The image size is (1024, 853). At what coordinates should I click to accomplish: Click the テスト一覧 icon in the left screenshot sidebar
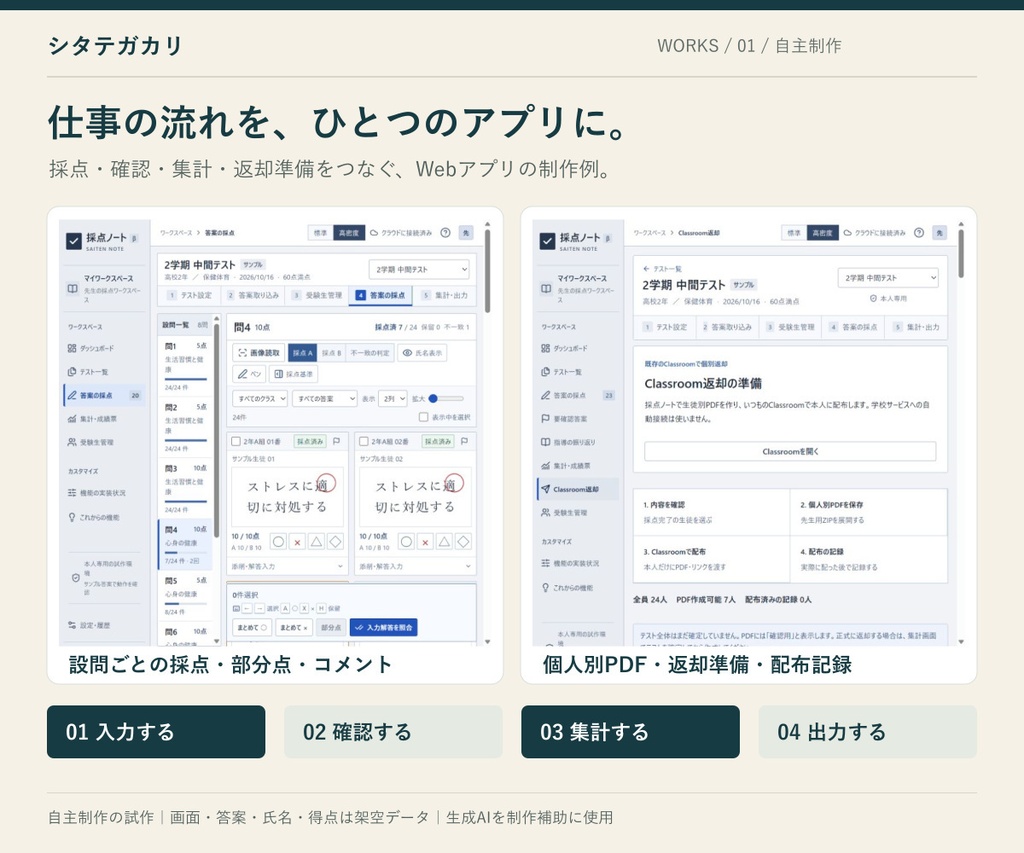72,372
